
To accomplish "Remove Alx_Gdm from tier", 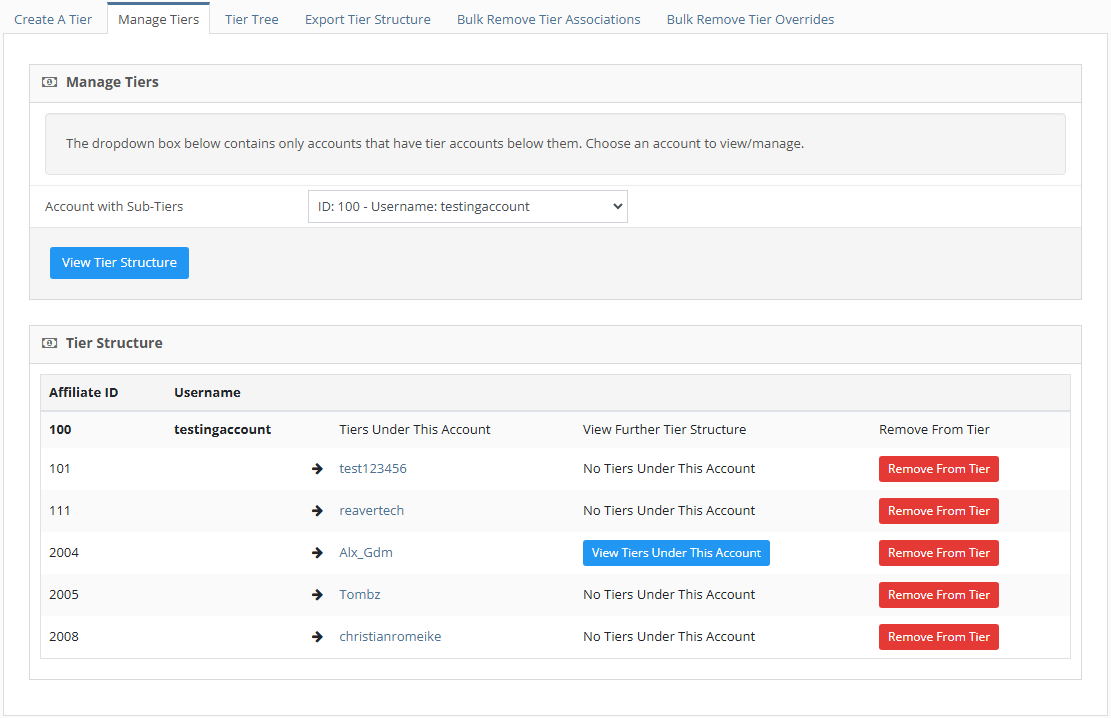I will tap(939, 553).
